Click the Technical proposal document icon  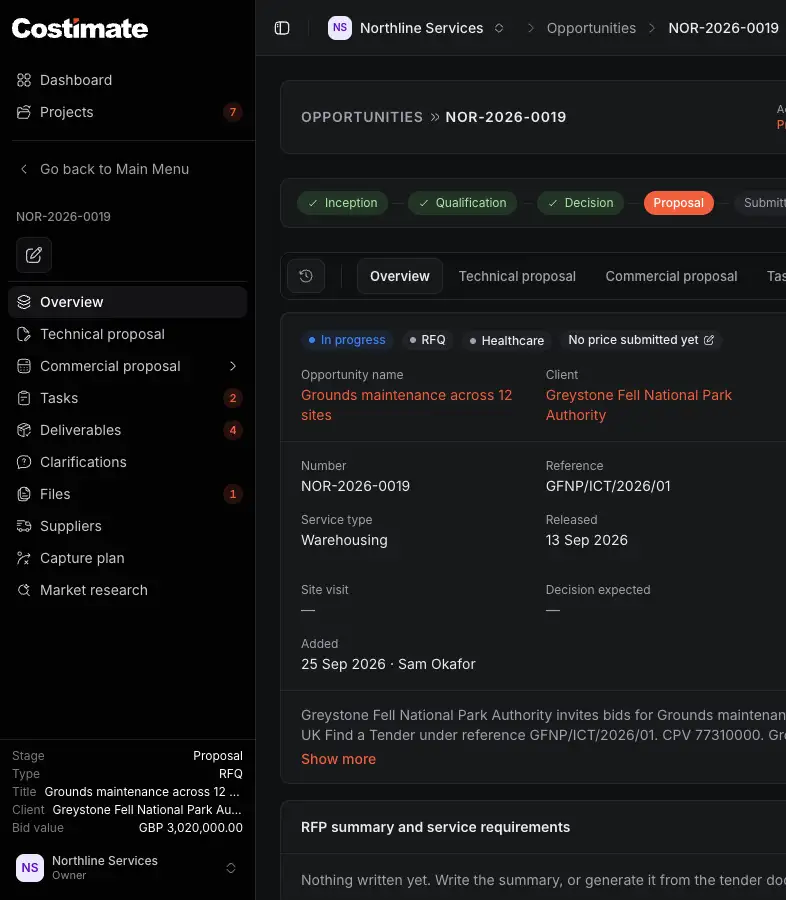(x=24, y=334)
